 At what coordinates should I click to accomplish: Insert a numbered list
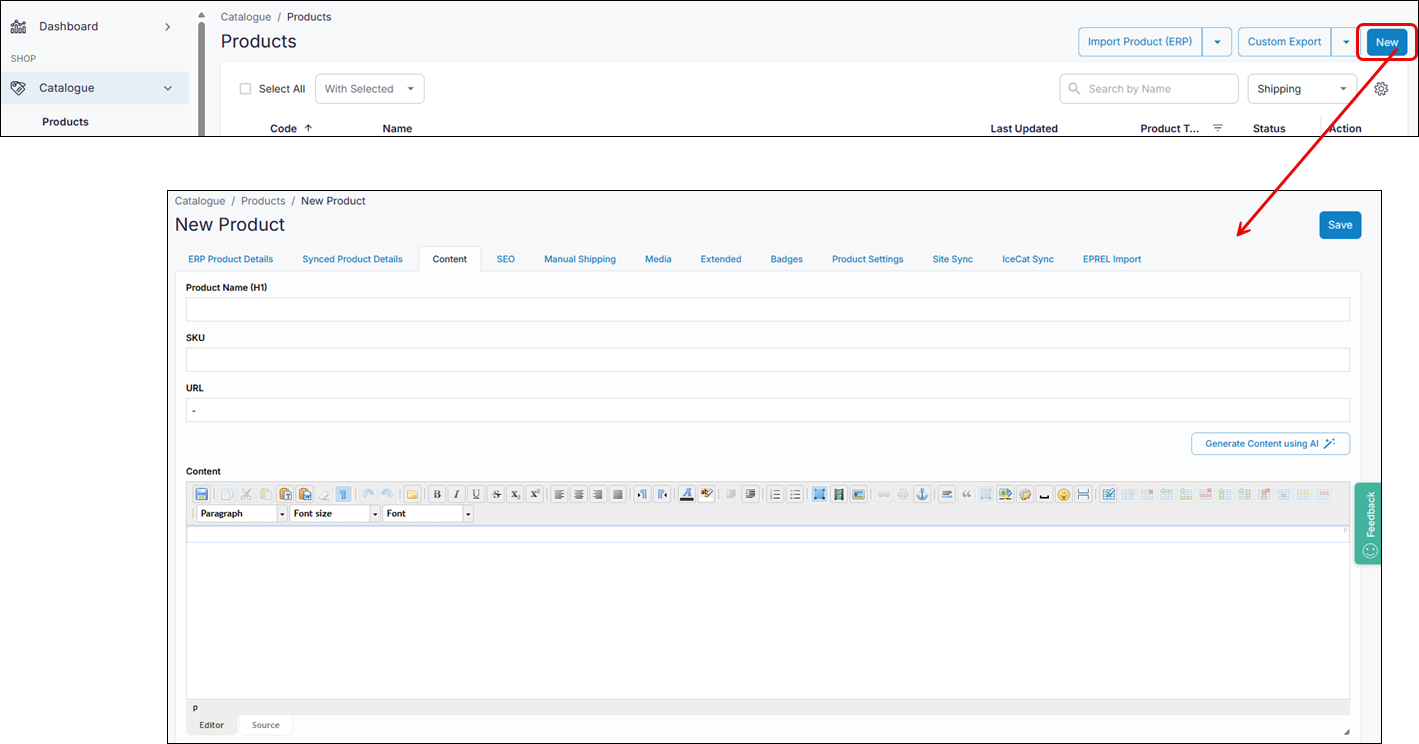click(x=775, y=494)
